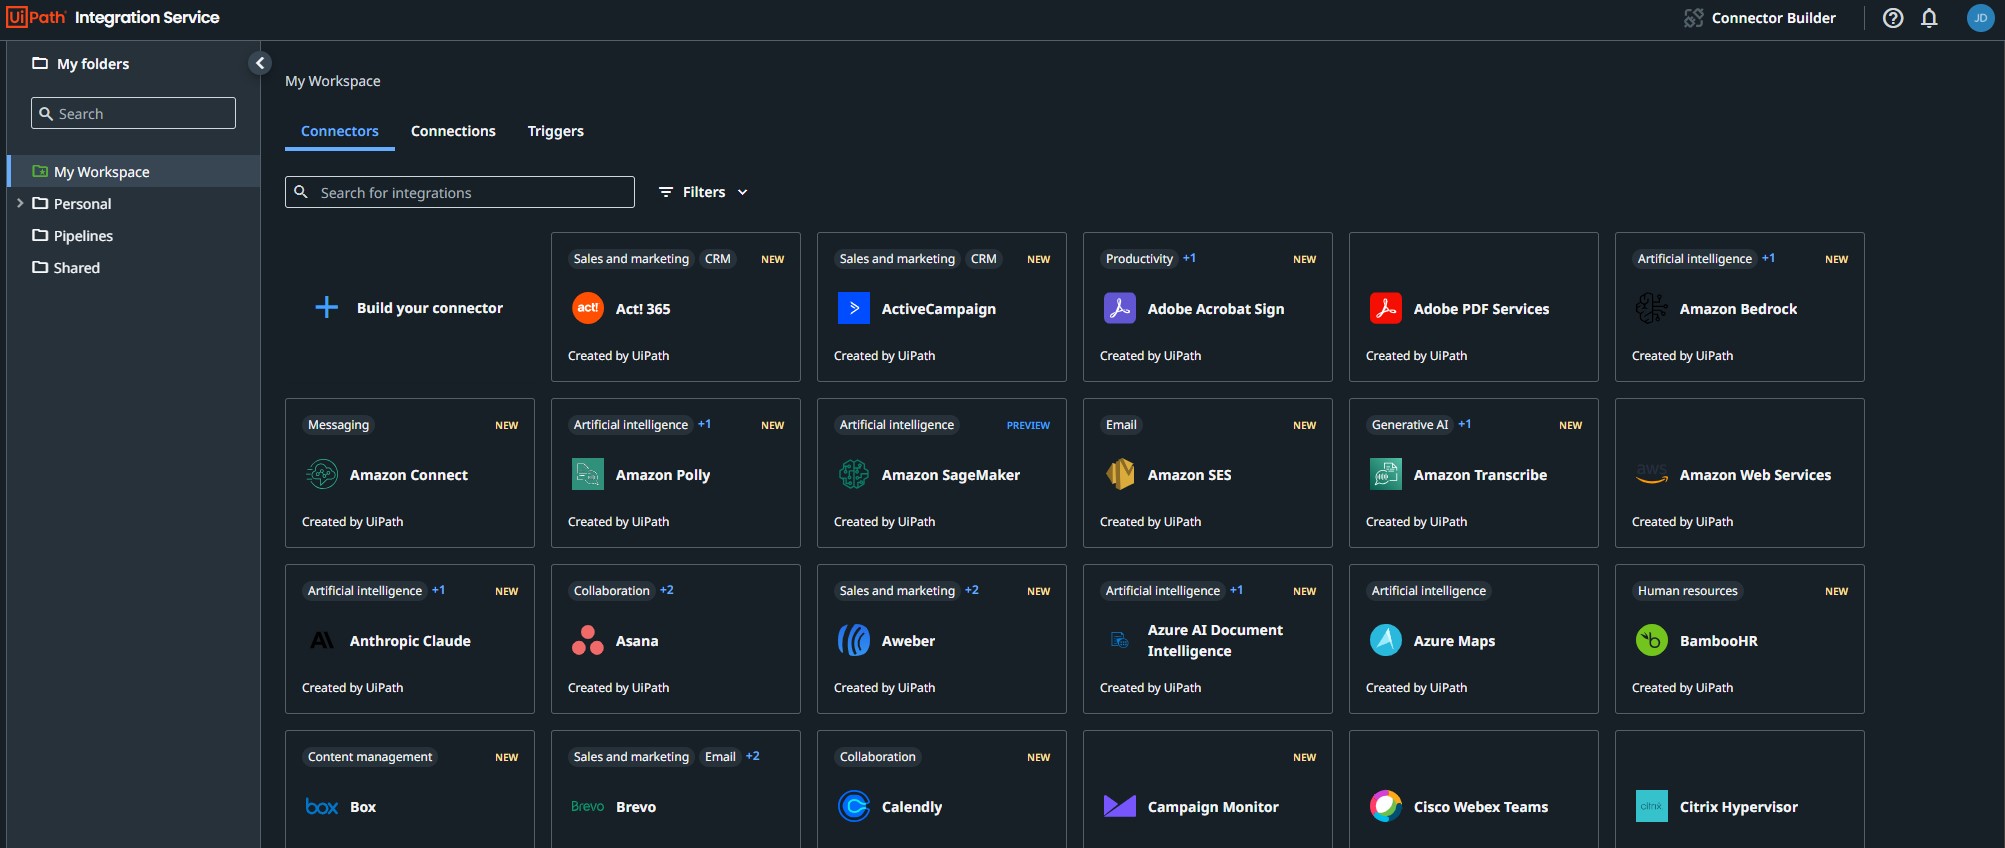Click the Citrix Hypervisor icon
Screen dimensions: 2005x848
coord(1652,806)
